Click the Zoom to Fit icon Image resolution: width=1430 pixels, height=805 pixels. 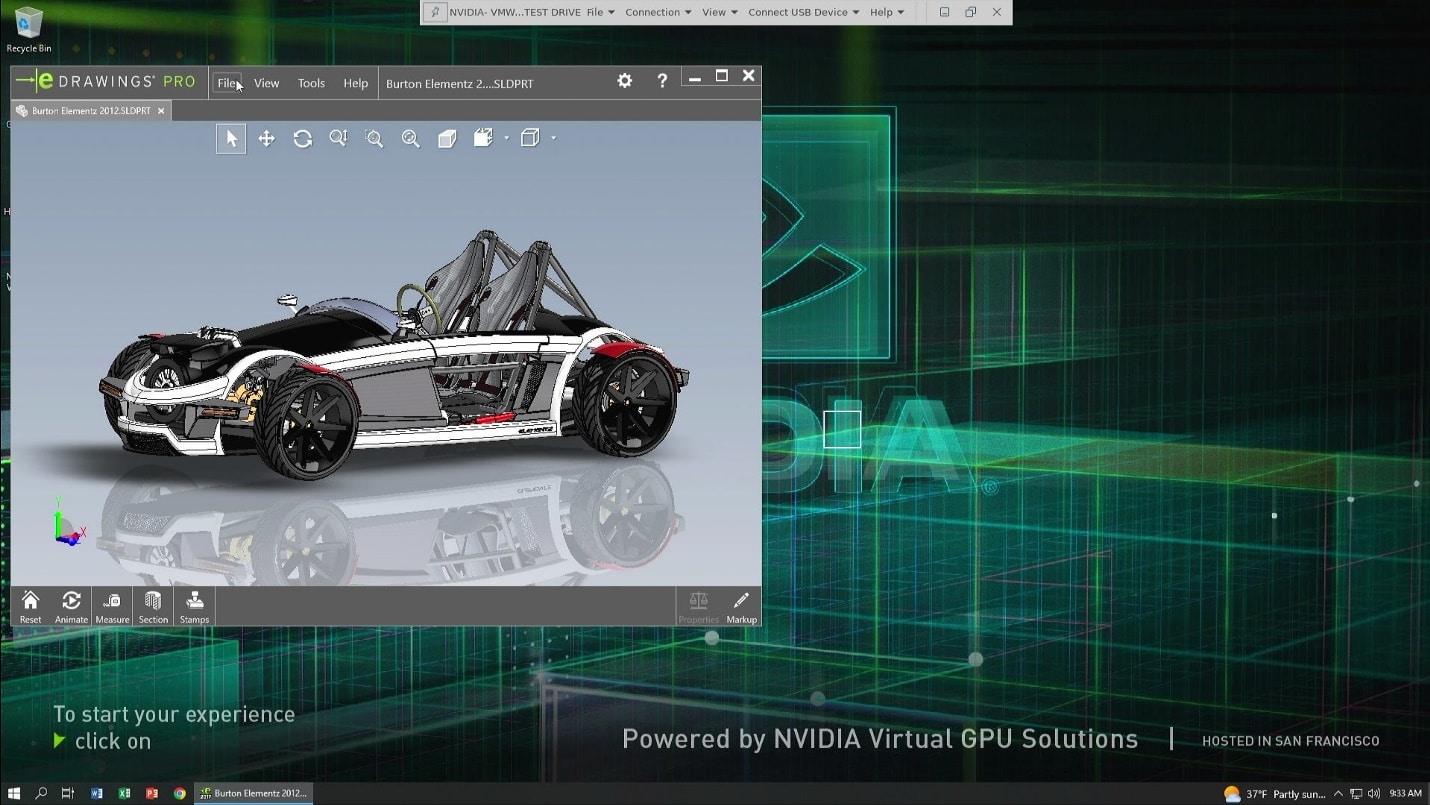(x=410, y=139)
